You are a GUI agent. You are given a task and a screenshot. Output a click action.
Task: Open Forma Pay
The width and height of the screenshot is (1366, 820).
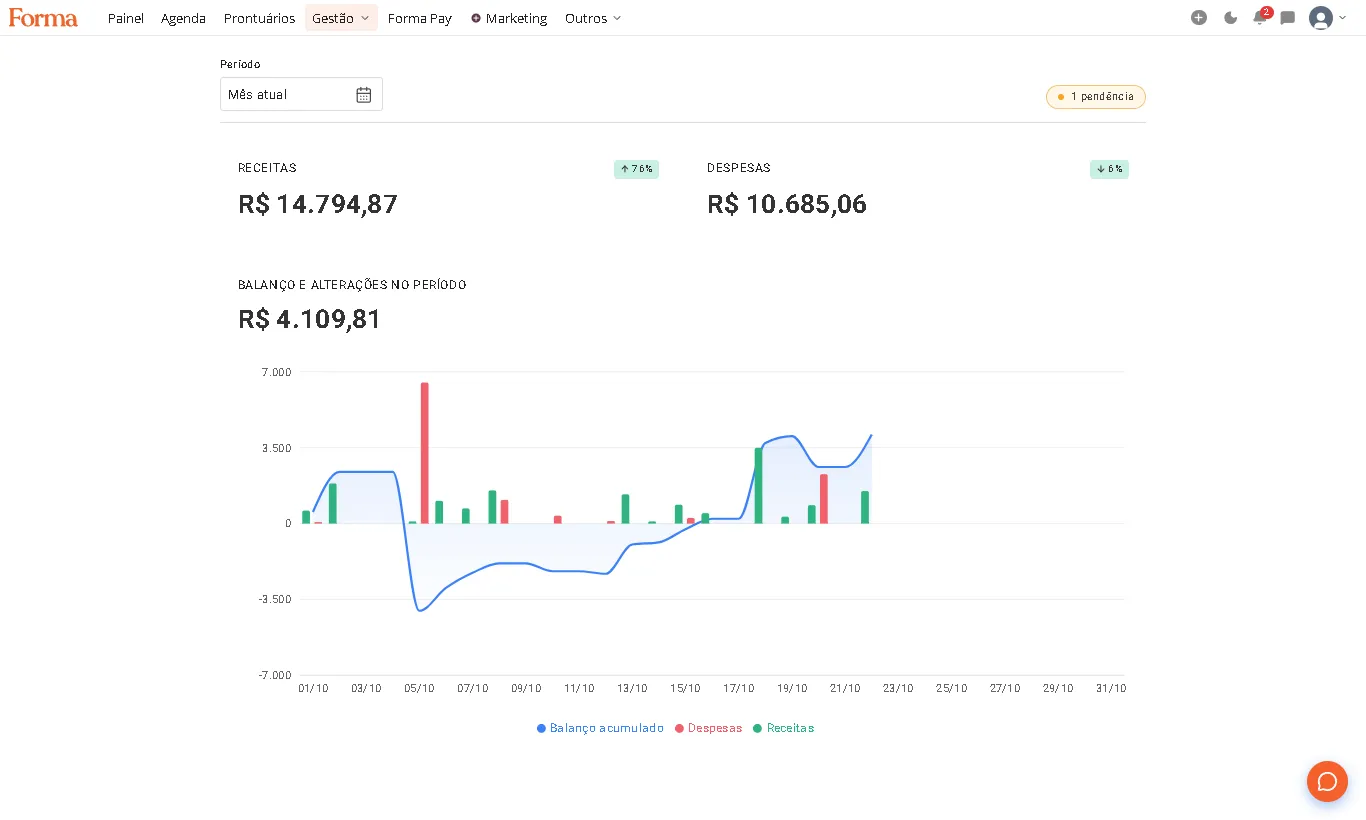[x=420, y=18]
